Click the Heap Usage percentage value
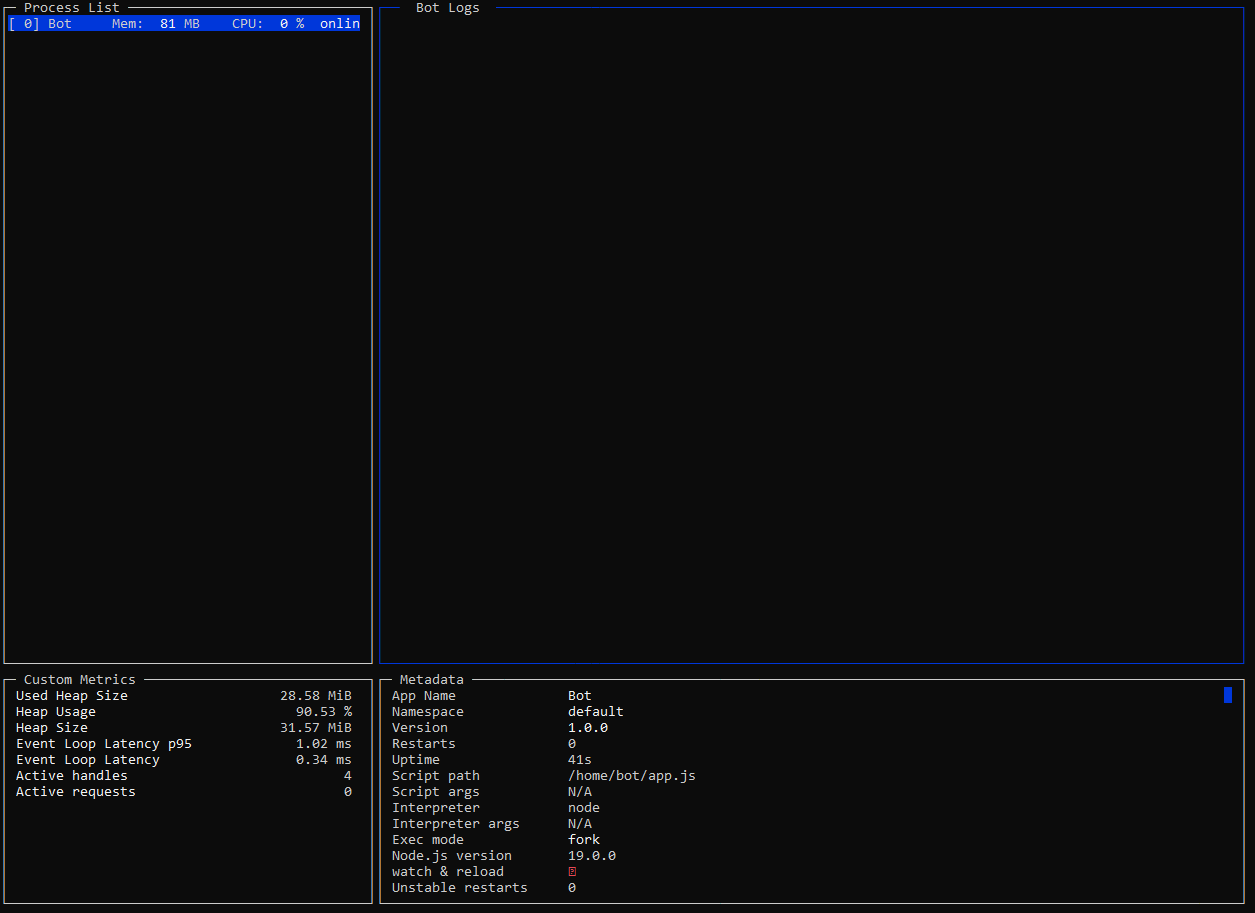The height and width of the screenshot is (913, 1255). tap(322, 711)
